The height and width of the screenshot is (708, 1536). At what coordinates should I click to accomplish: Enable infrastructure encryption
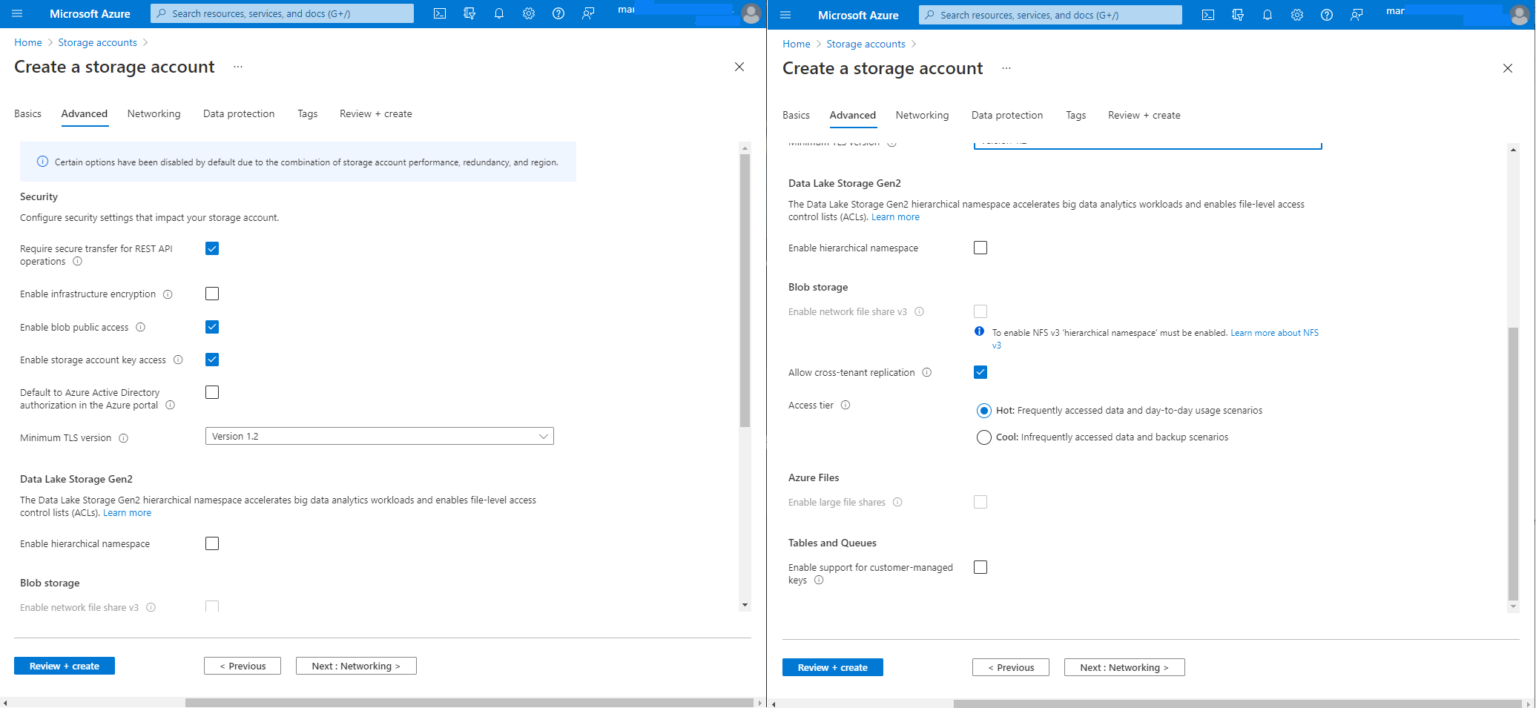pos(211,293)
